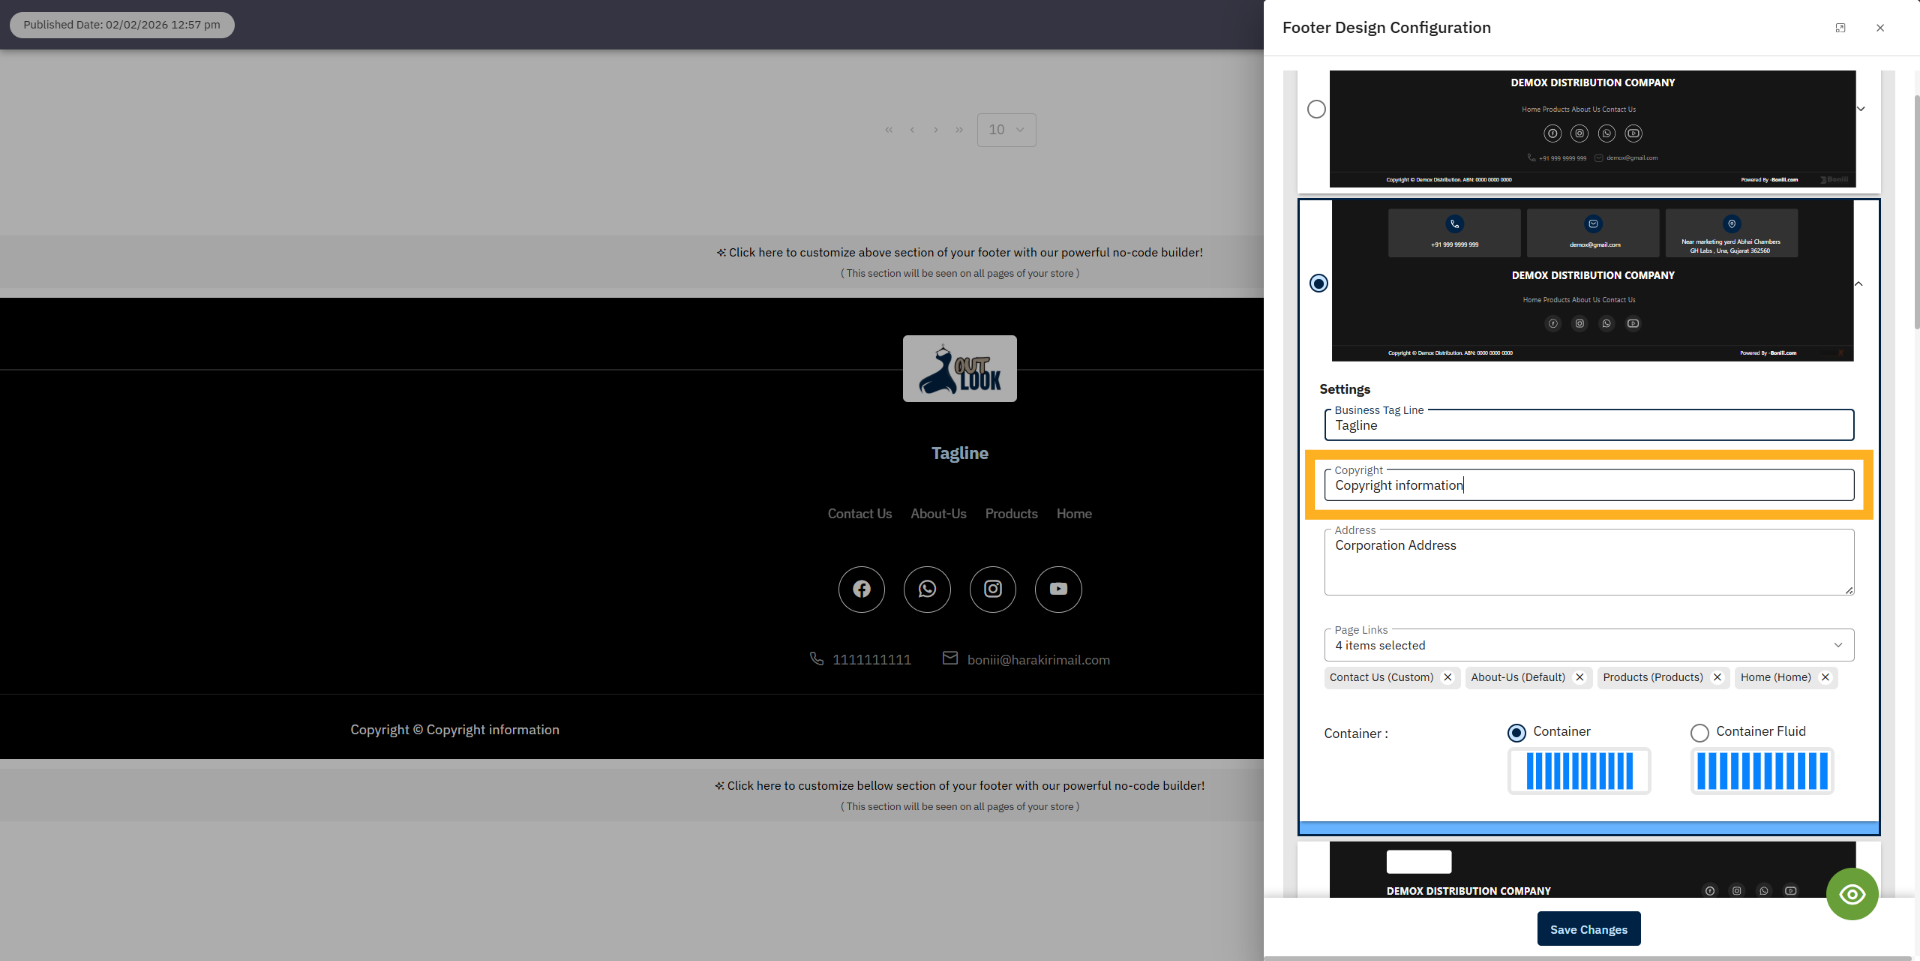Click the Instagram icon in the footer

point(992,589)
